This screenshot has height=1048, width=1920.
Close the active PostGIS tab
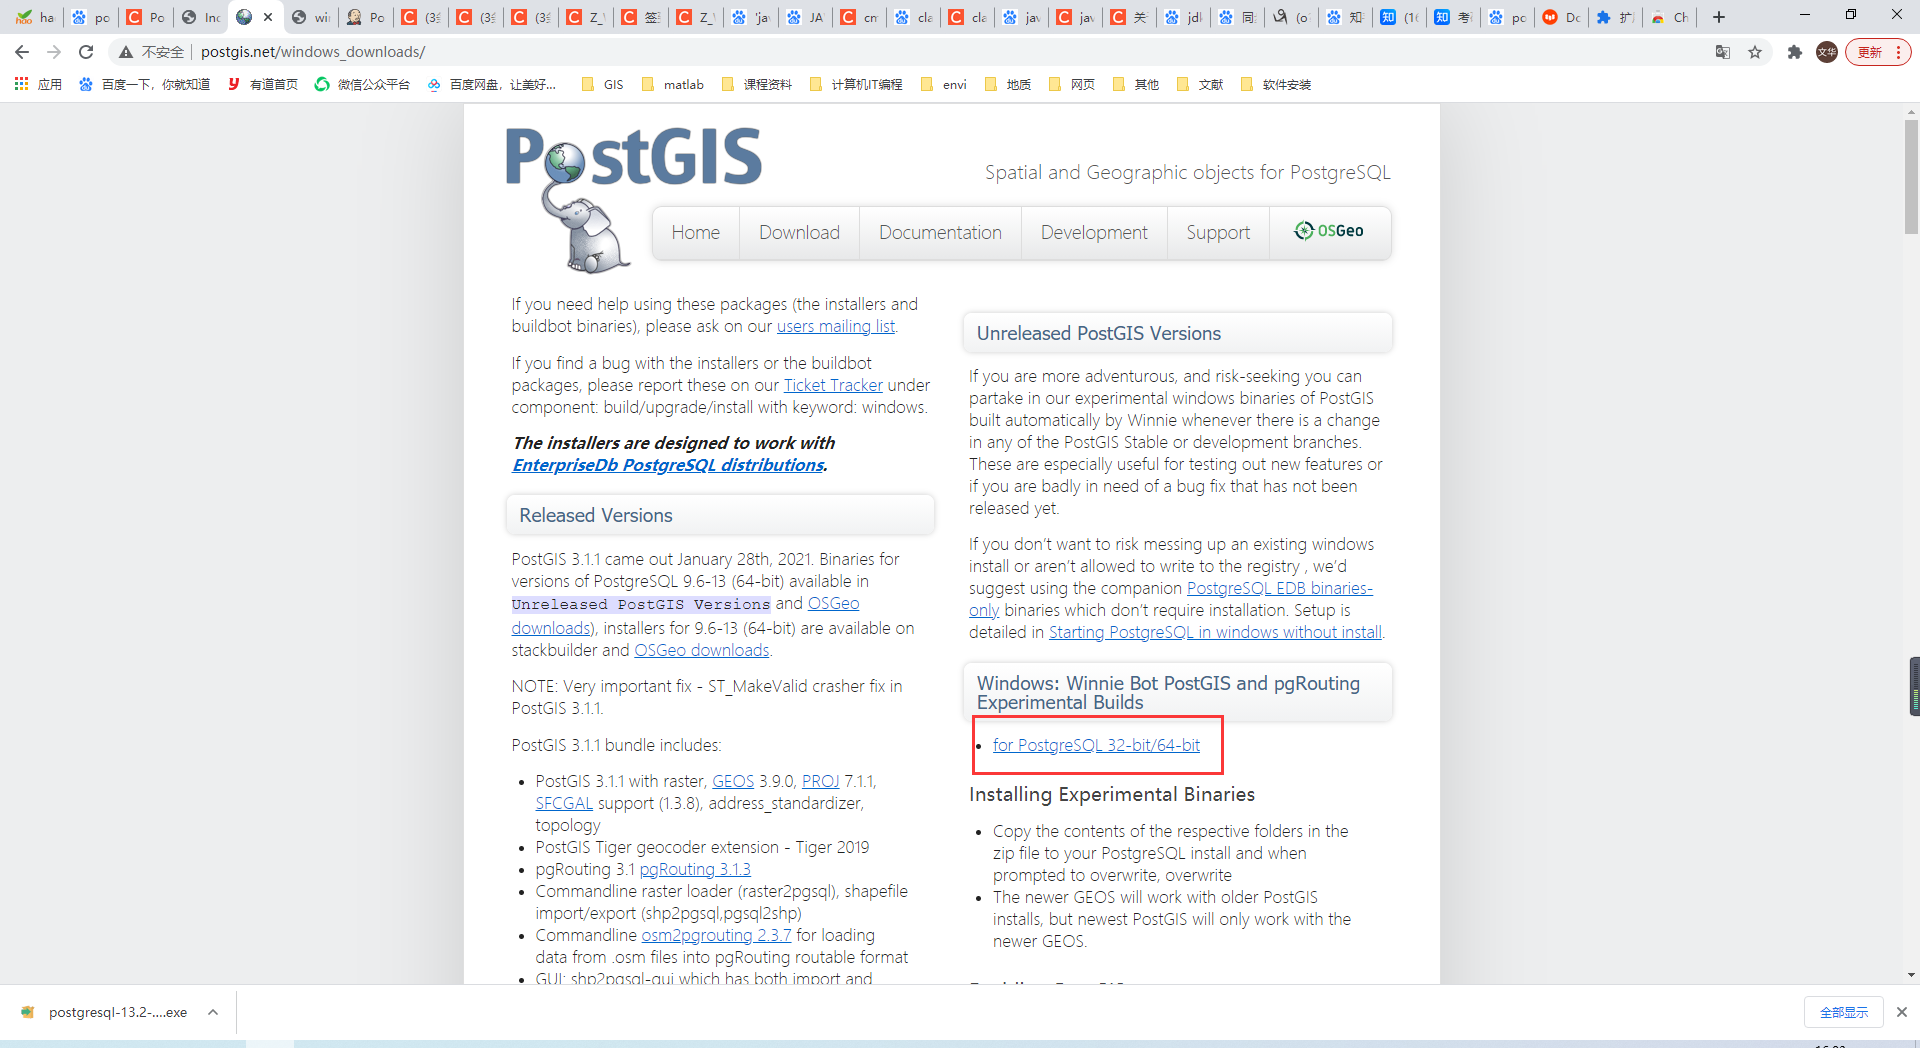[x=268, y=17]
